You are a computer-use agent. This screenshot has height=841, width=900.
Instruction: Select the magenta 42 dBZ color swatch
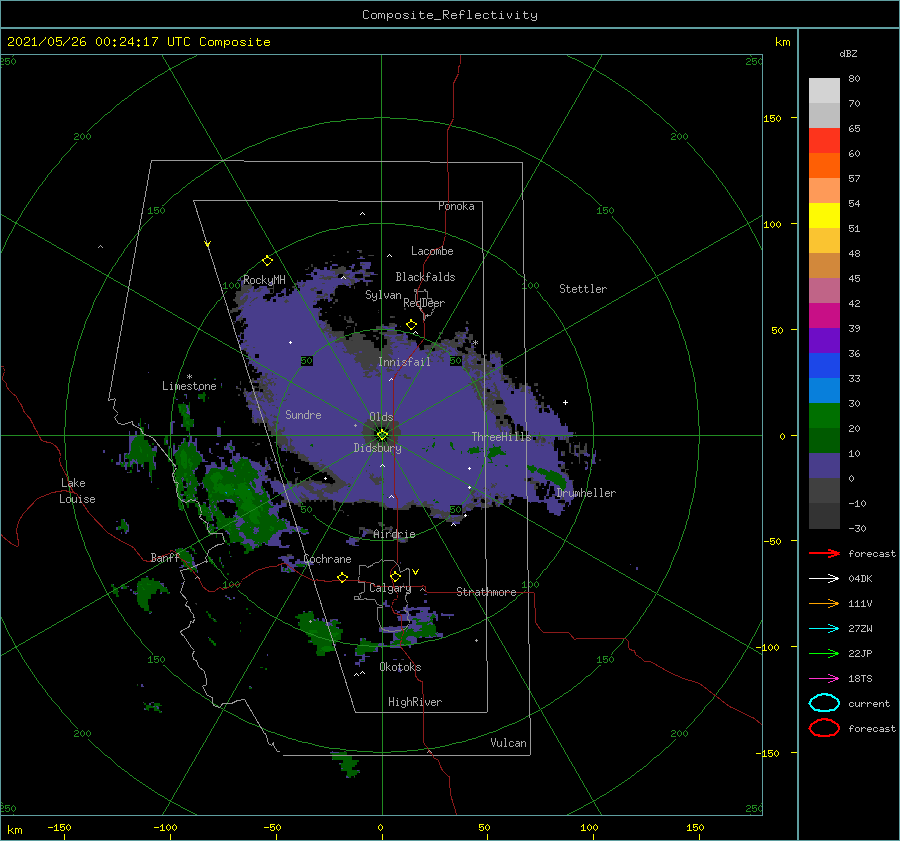coord(824,315)
